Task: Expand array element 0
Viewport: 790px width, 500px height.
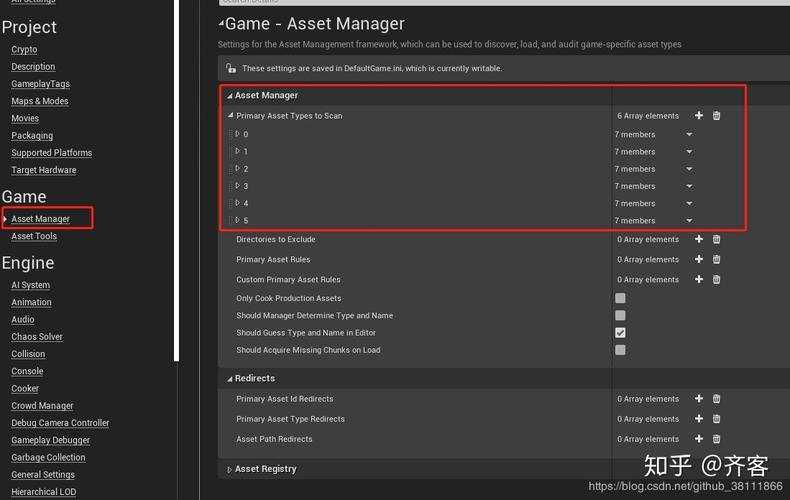Action: point(237,134)
